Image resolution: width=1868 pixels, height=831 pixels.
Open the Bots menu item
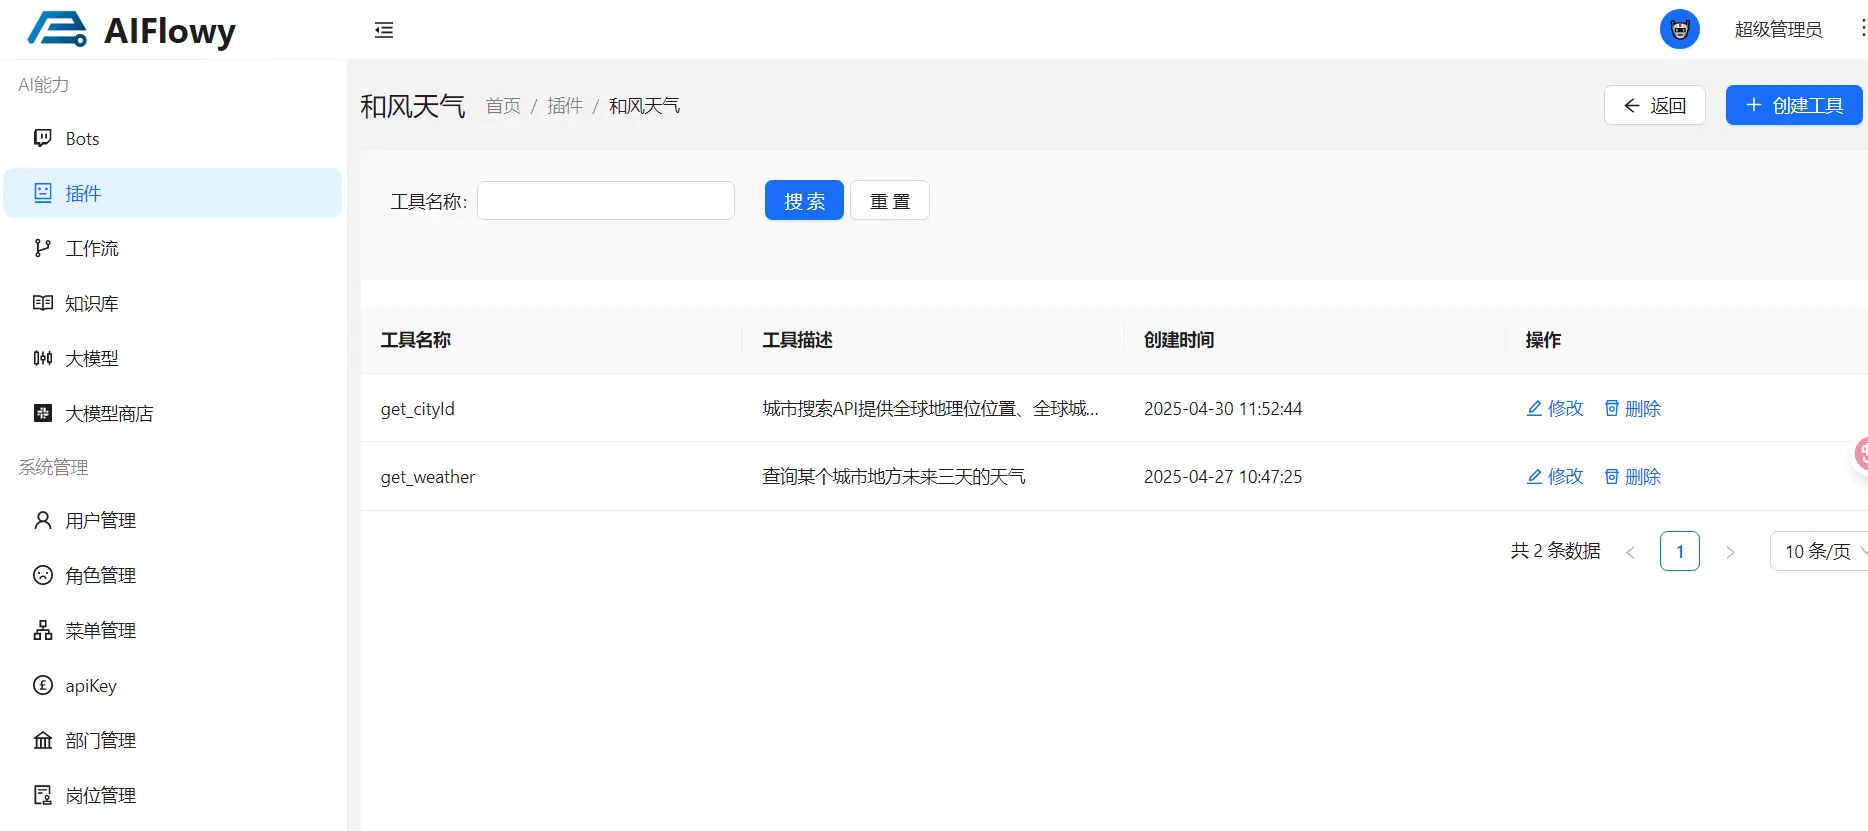[x=173, y=138]
